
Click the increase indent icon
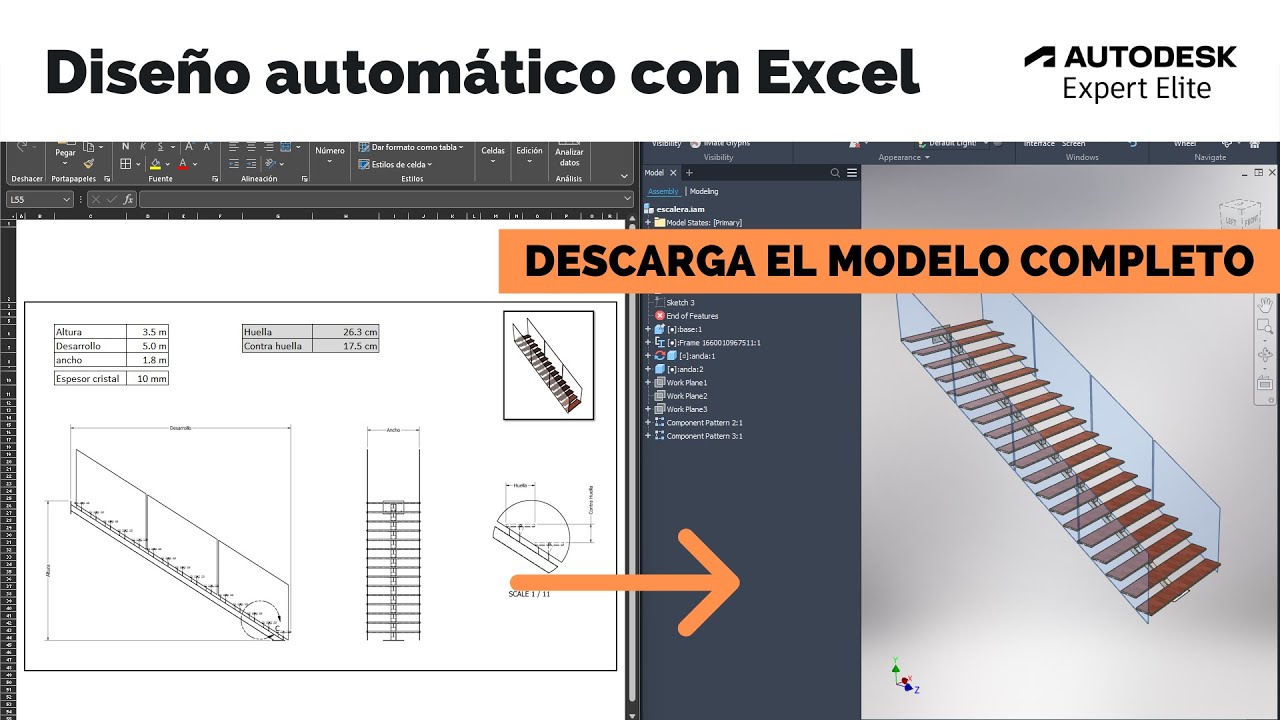[251, 164]
